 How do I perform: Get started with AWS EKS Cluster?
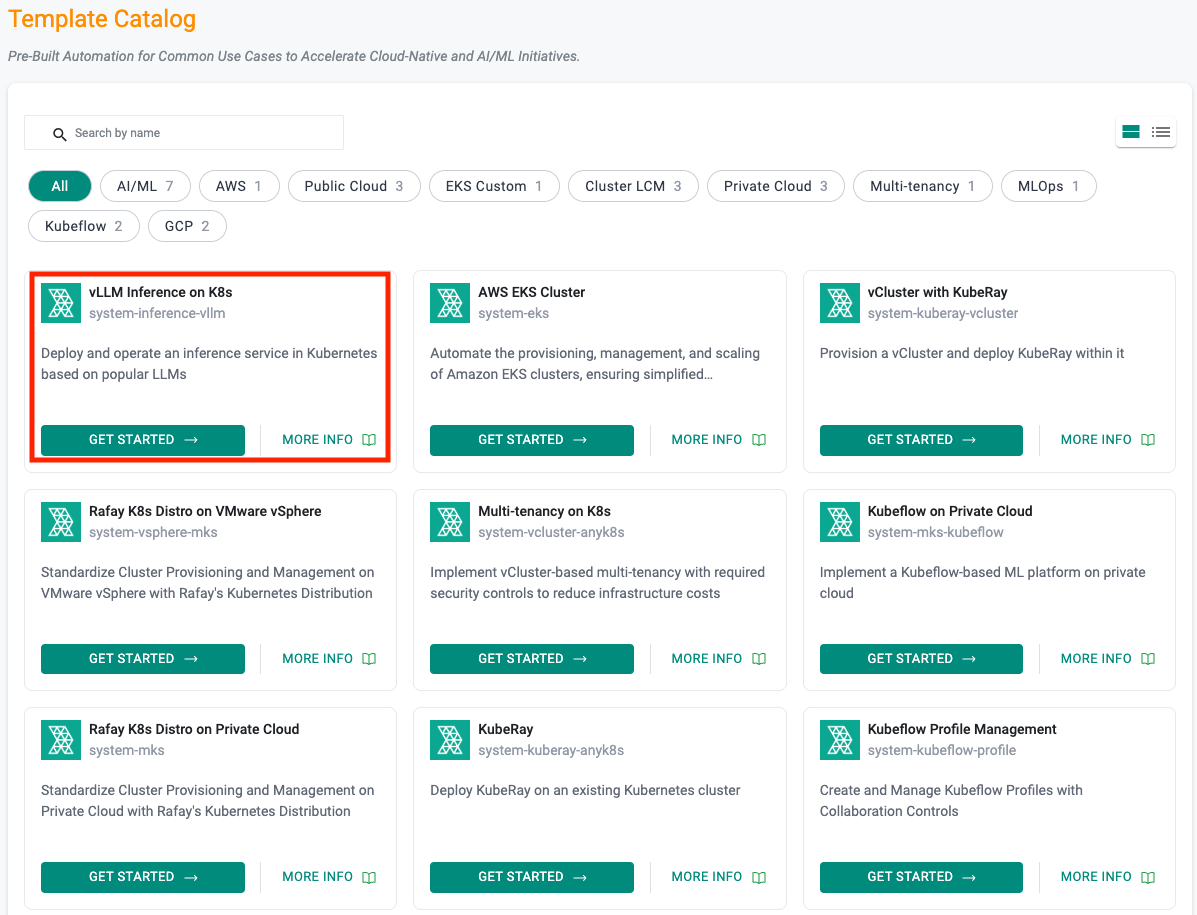point(531,440)
